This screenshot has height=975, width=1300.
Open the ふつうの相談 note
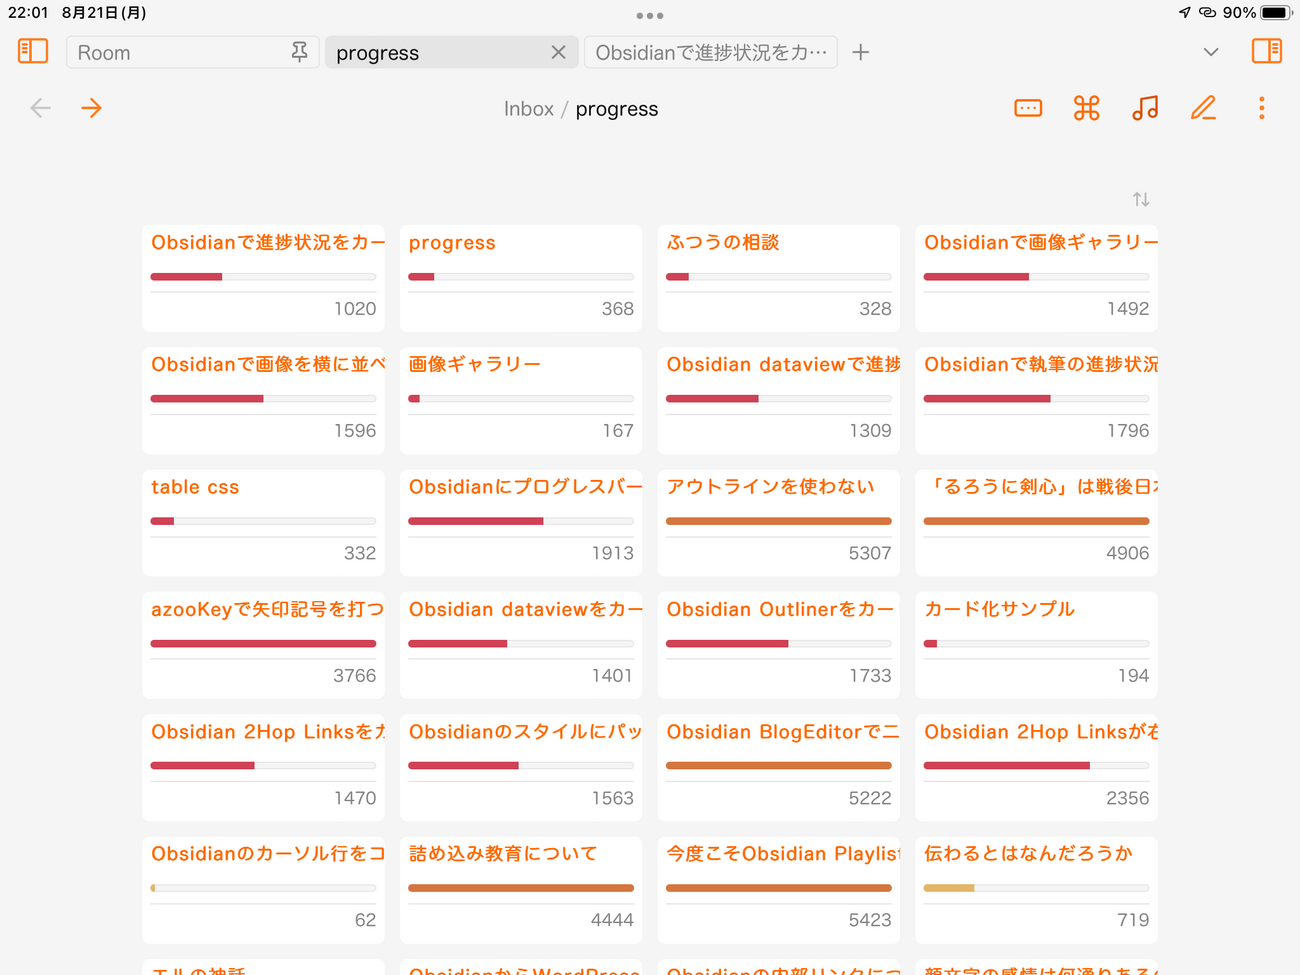click(723, 242)
